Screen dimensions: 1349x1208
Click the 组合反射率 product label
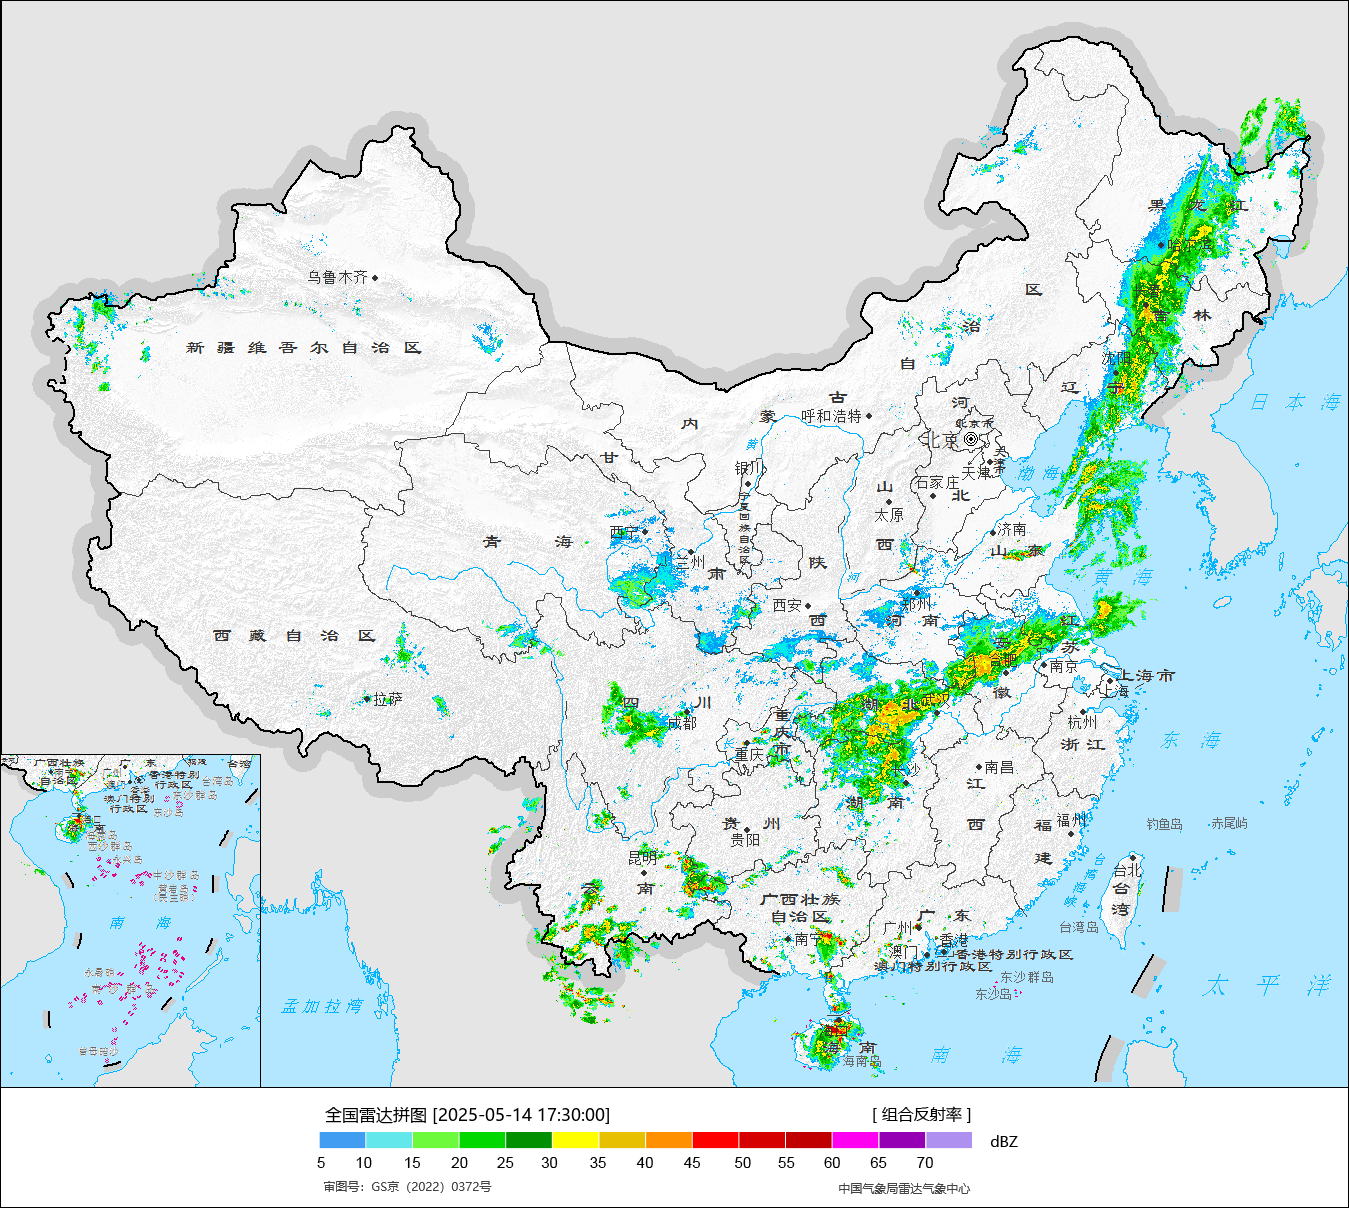(x=921, y=1114)
